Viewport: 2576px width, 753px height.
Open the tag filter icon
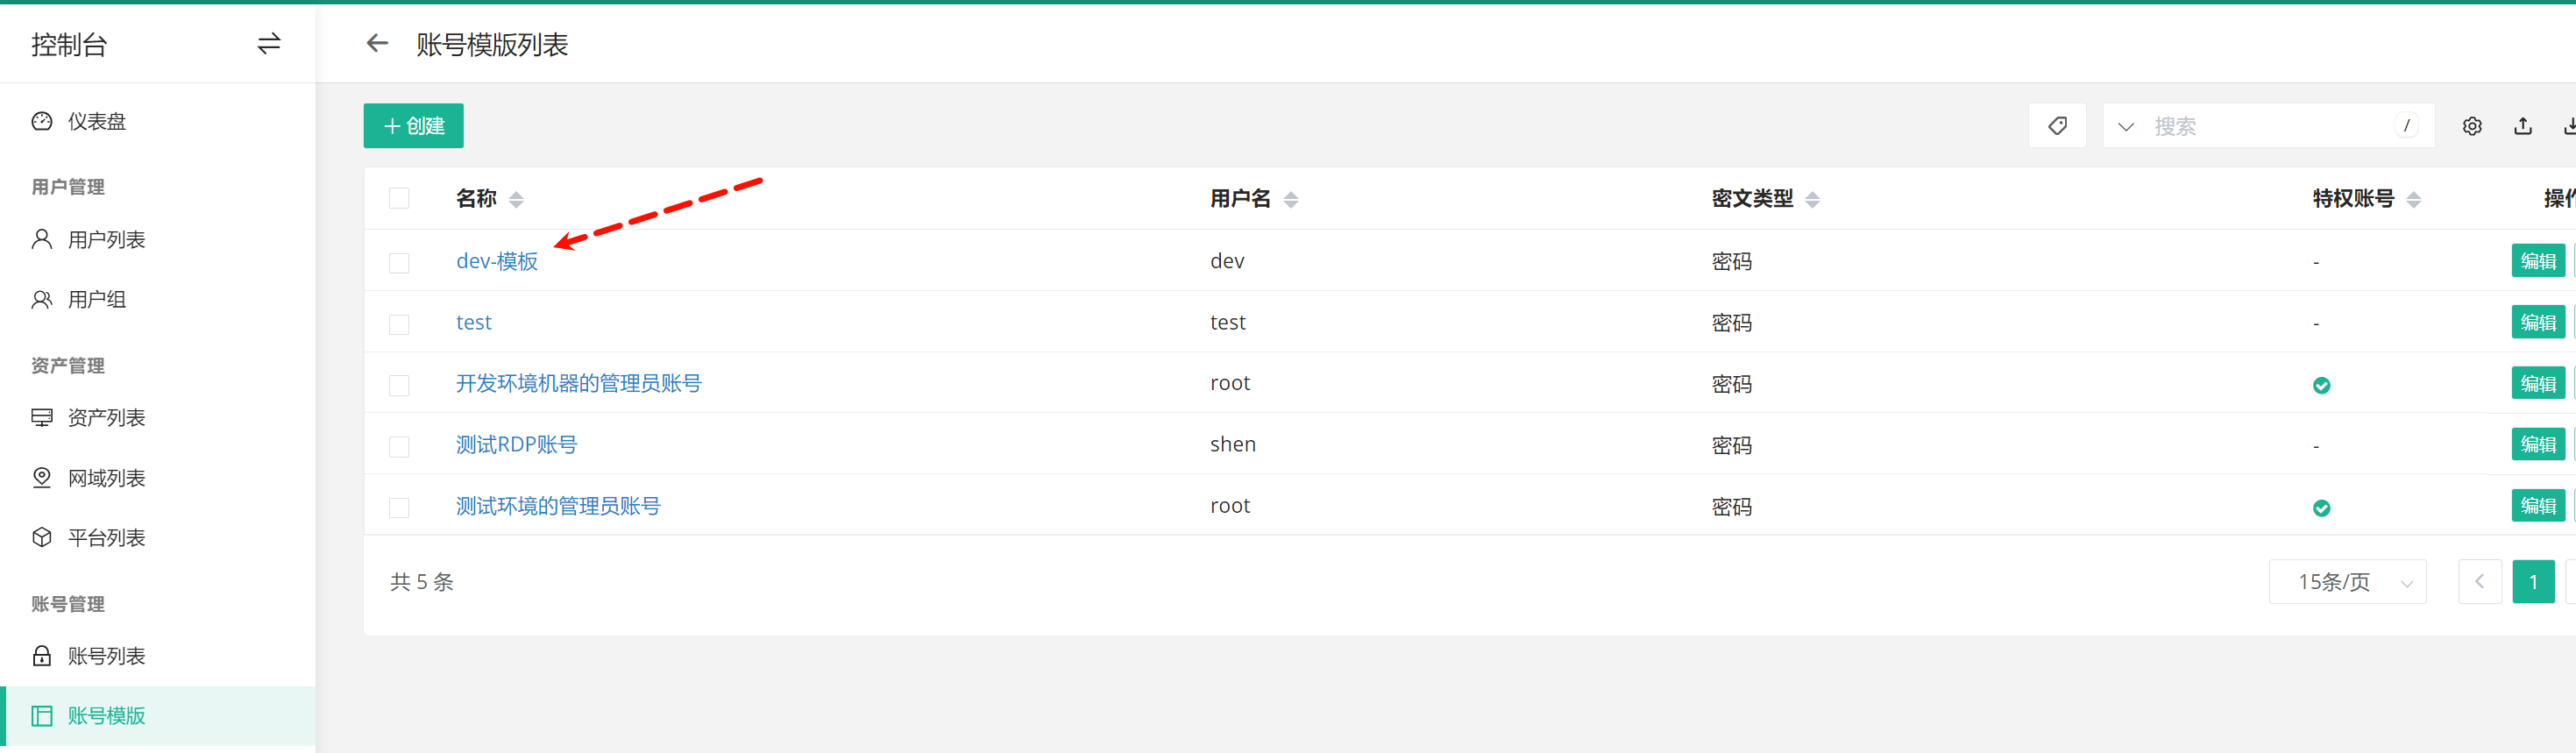click(2057, 126)
